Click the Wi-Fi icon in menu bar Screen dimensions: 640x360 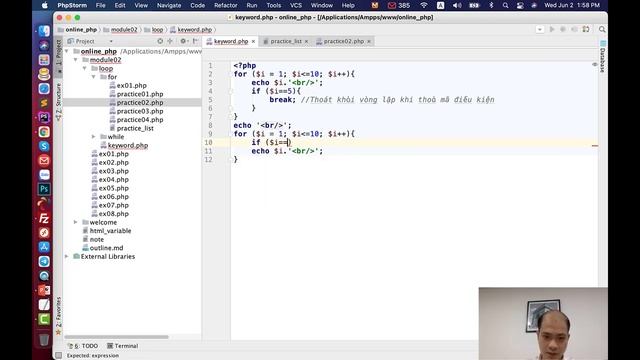424,5
